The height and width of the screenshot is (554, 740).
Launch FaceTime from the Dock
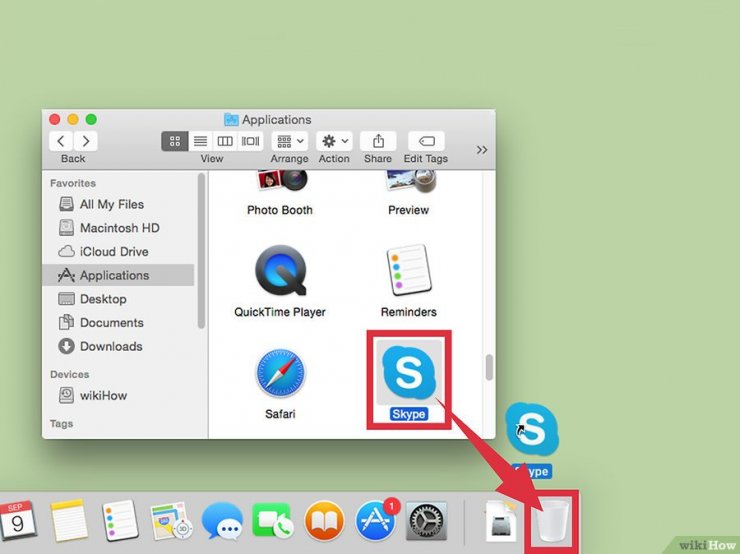pos(272,522)
